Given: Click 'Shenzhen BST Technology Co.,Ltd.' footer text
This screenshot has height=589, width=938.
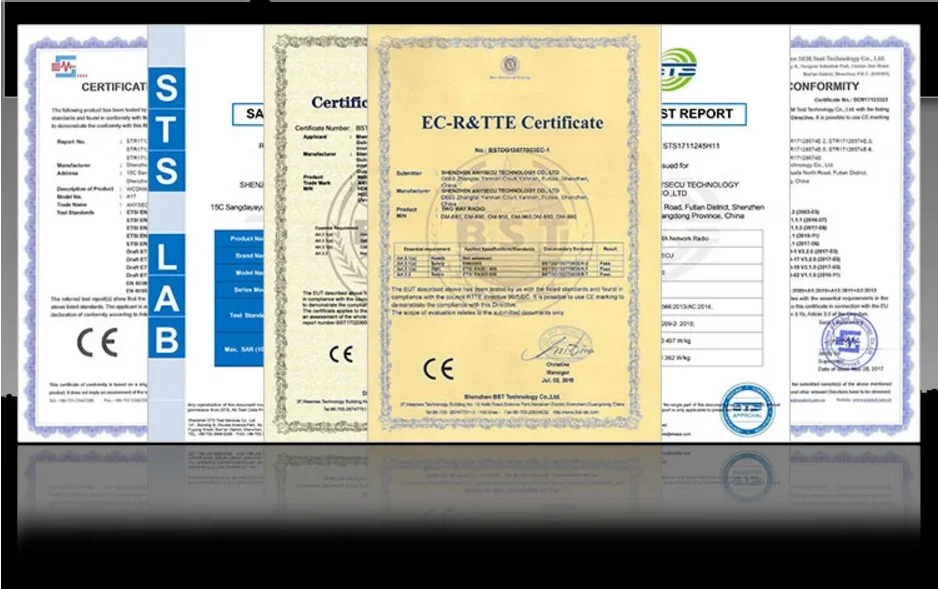Looking at the screenshot, I should point(512,396).
